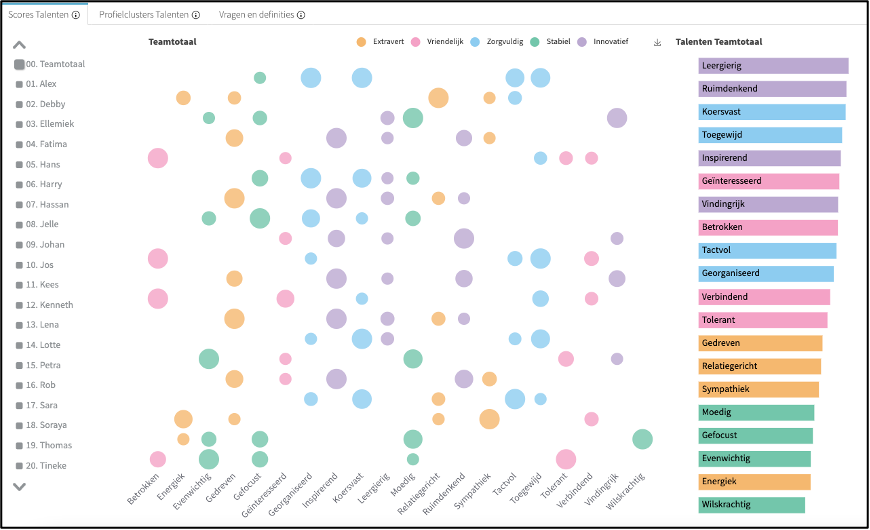Select the Gefocust bar in talent ranking
Viewport: 870px width, 530px height.
pyautogui.click(x=756, y=436)
